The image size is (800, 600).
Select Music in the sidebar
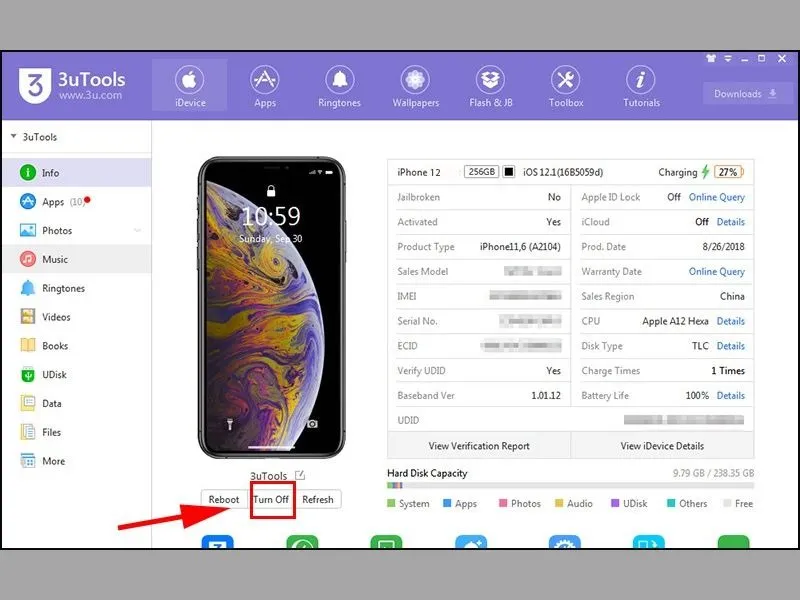pos(77,259)
